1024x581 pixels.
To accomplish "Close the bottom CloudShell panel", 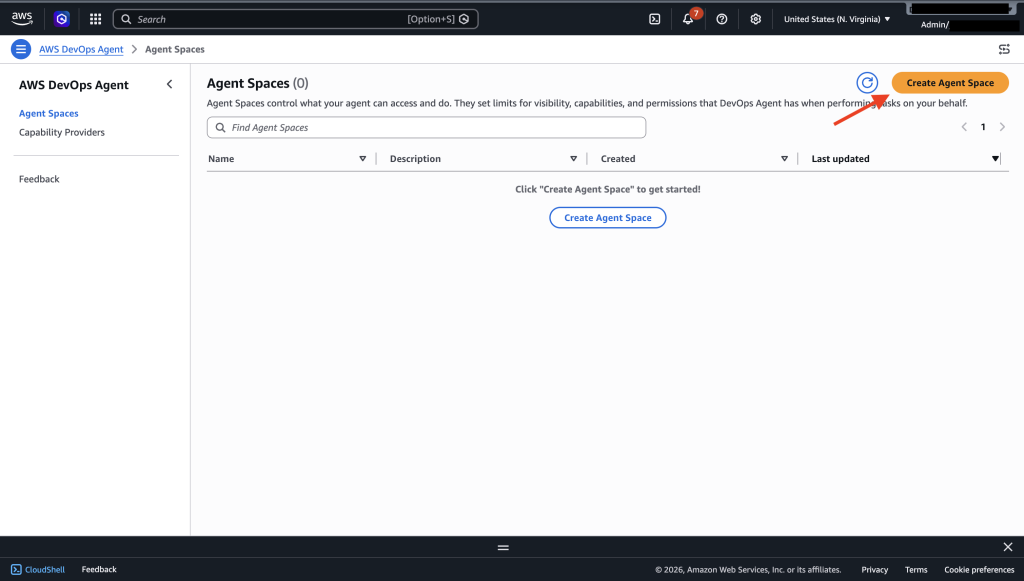I will 1008,547.
